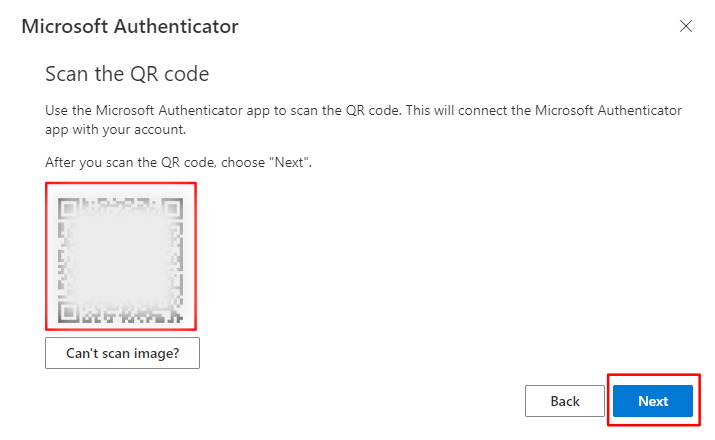Click the bottom-left QR finder square
This screenshot has height=440, width=715.
(69, 312)
